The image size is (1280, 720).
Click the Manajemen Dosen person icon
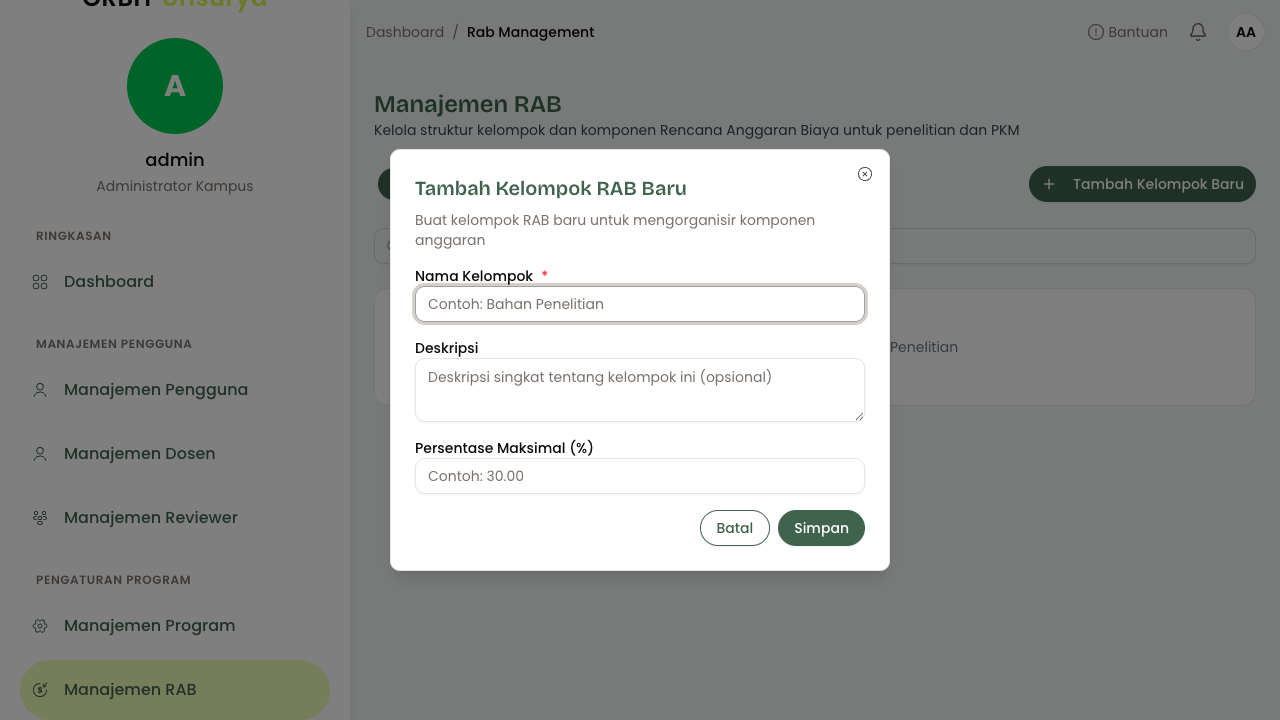(x=40, y=454)
